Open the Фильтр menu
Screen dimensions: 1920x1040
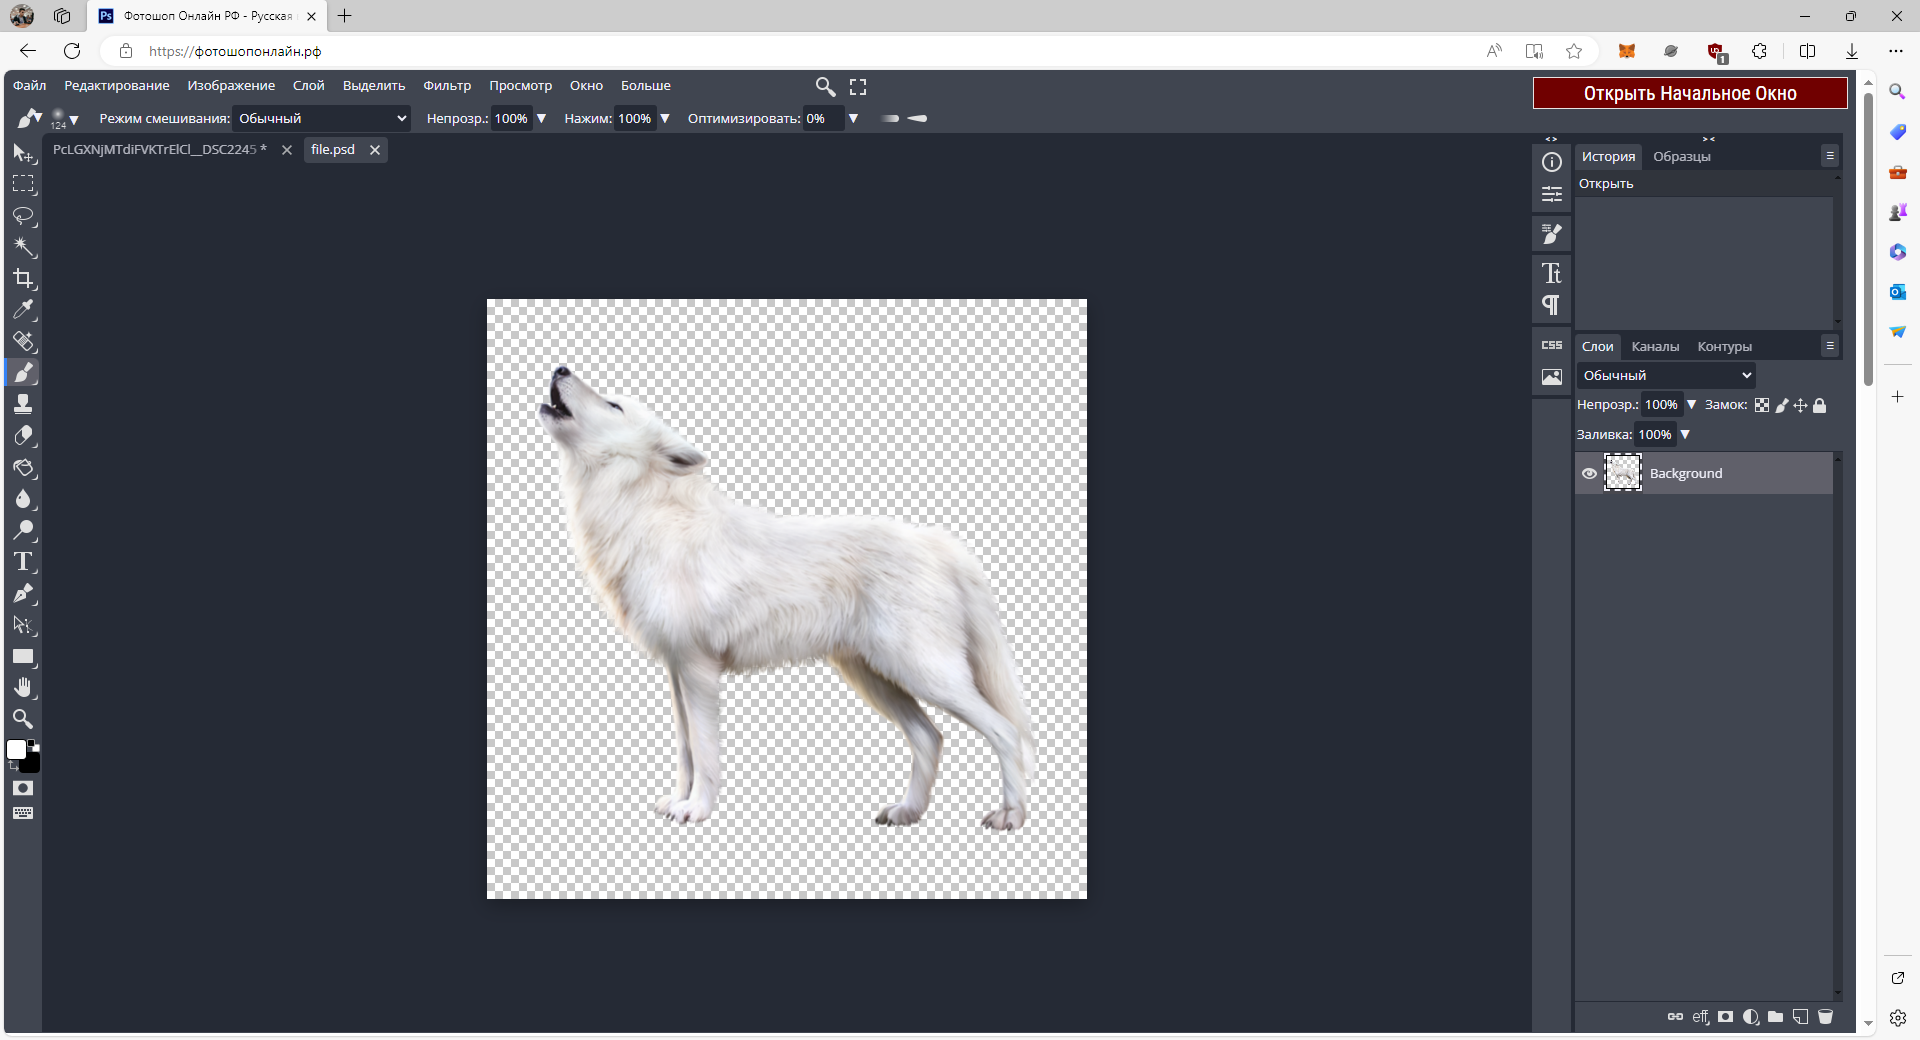(446, 86)
